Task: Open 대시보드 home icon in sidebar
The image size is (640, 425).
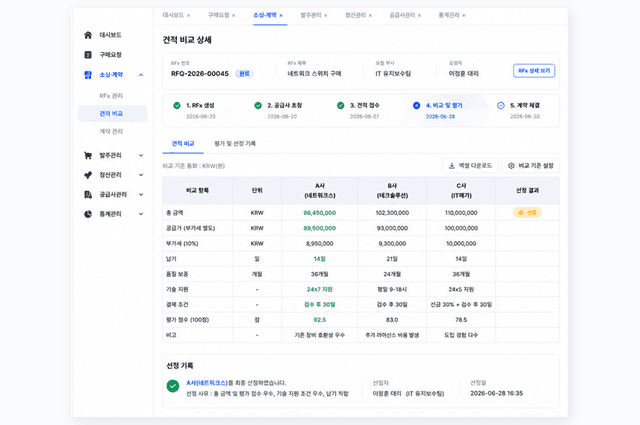Action: coord(88,35)
